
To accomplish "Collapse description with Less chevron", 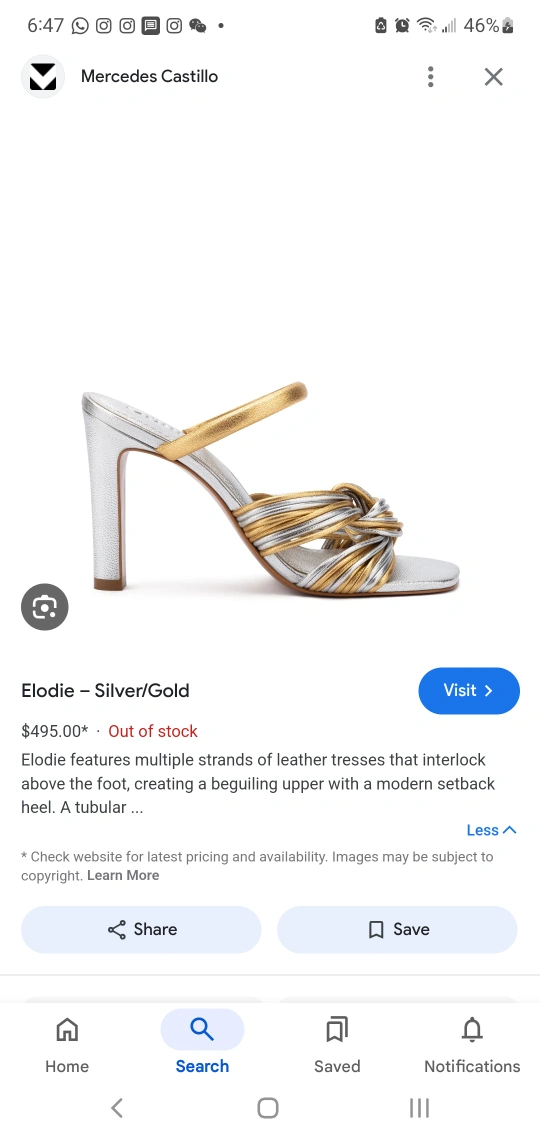I will tap(491, 830).
